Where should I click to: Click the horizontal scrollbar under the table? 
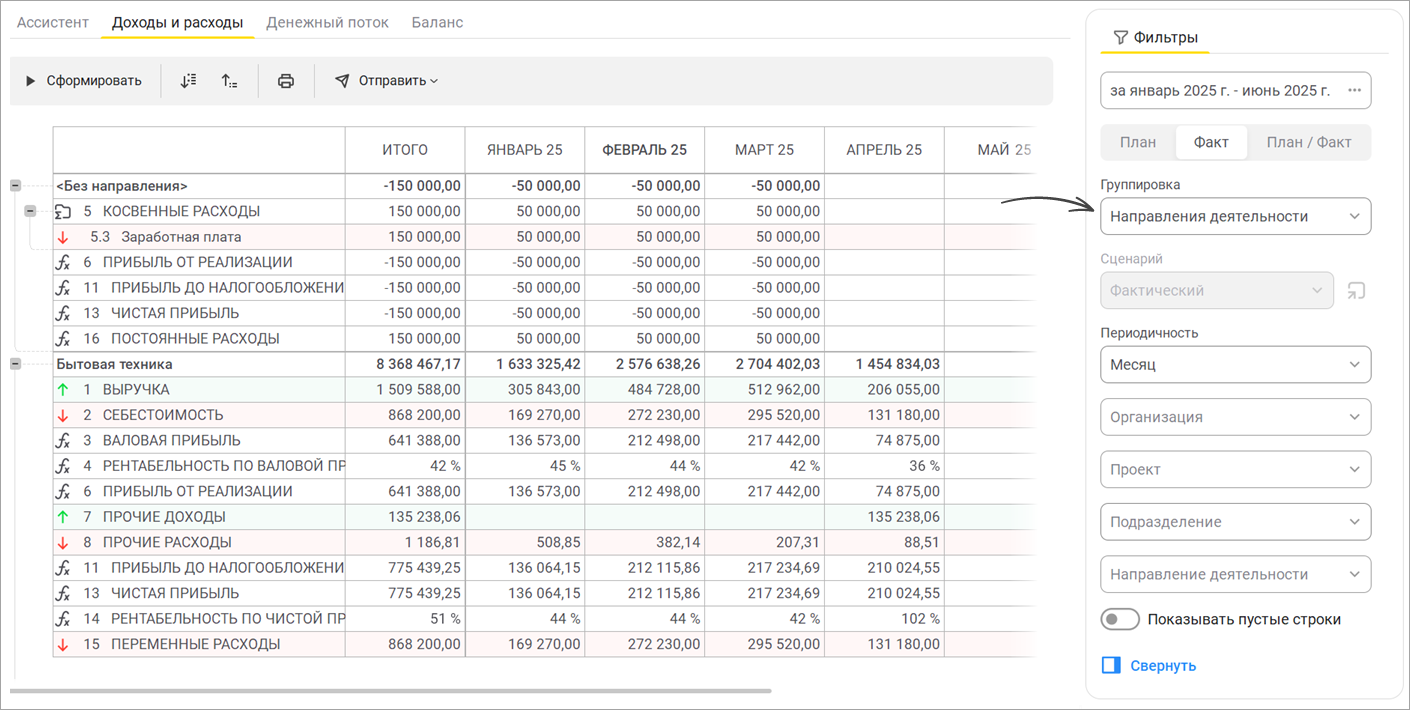[x=390, y=691]
